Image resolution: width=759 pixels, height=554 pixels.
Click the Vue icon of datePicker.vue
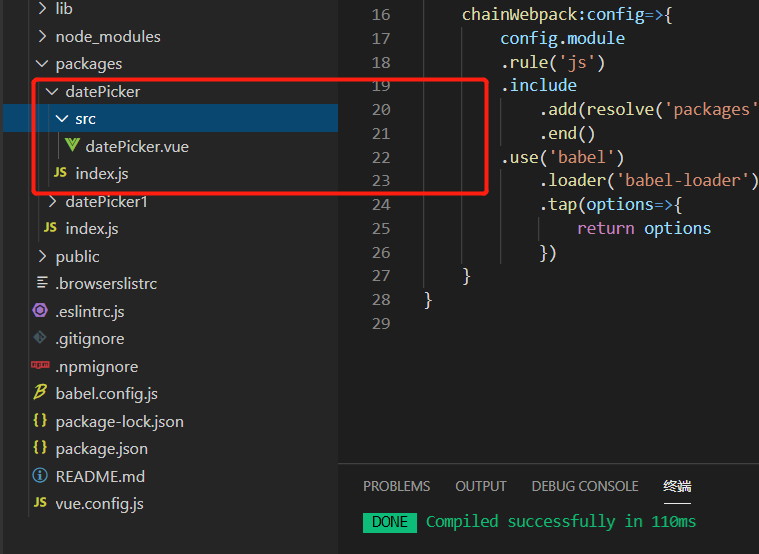tap(72, 145)
